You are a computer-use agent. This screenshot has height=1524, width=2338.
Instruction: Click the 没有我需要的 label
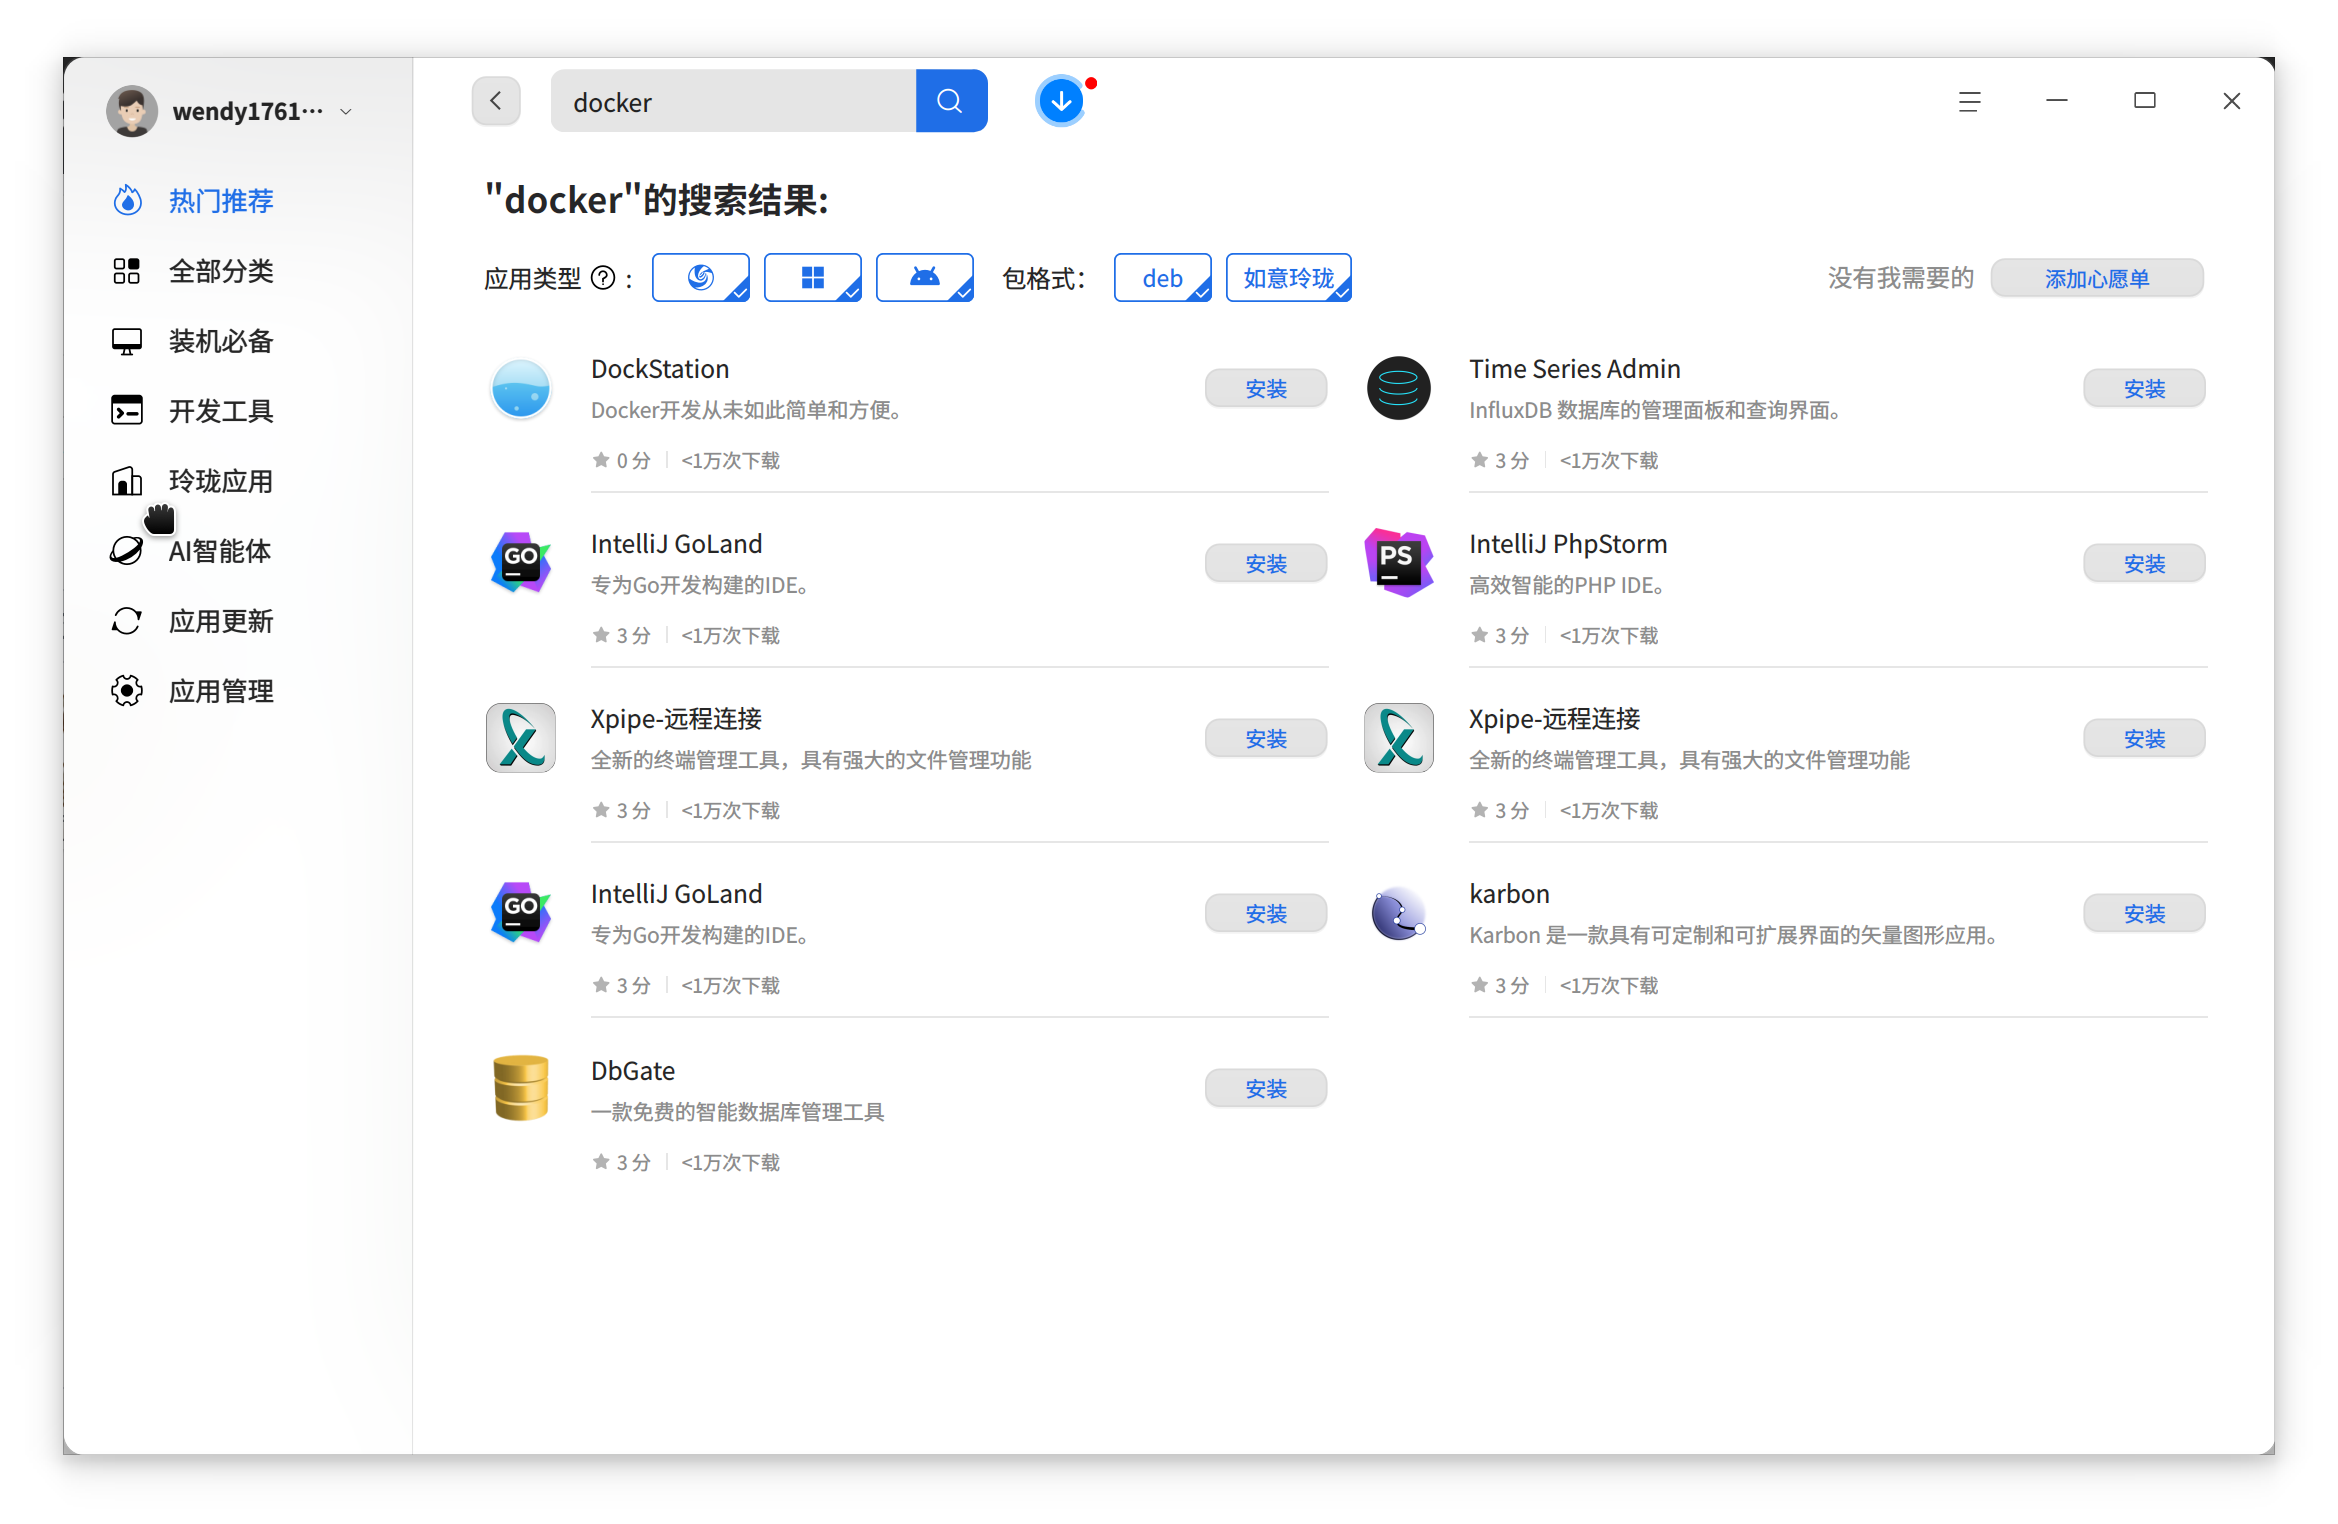(1901, 278)
